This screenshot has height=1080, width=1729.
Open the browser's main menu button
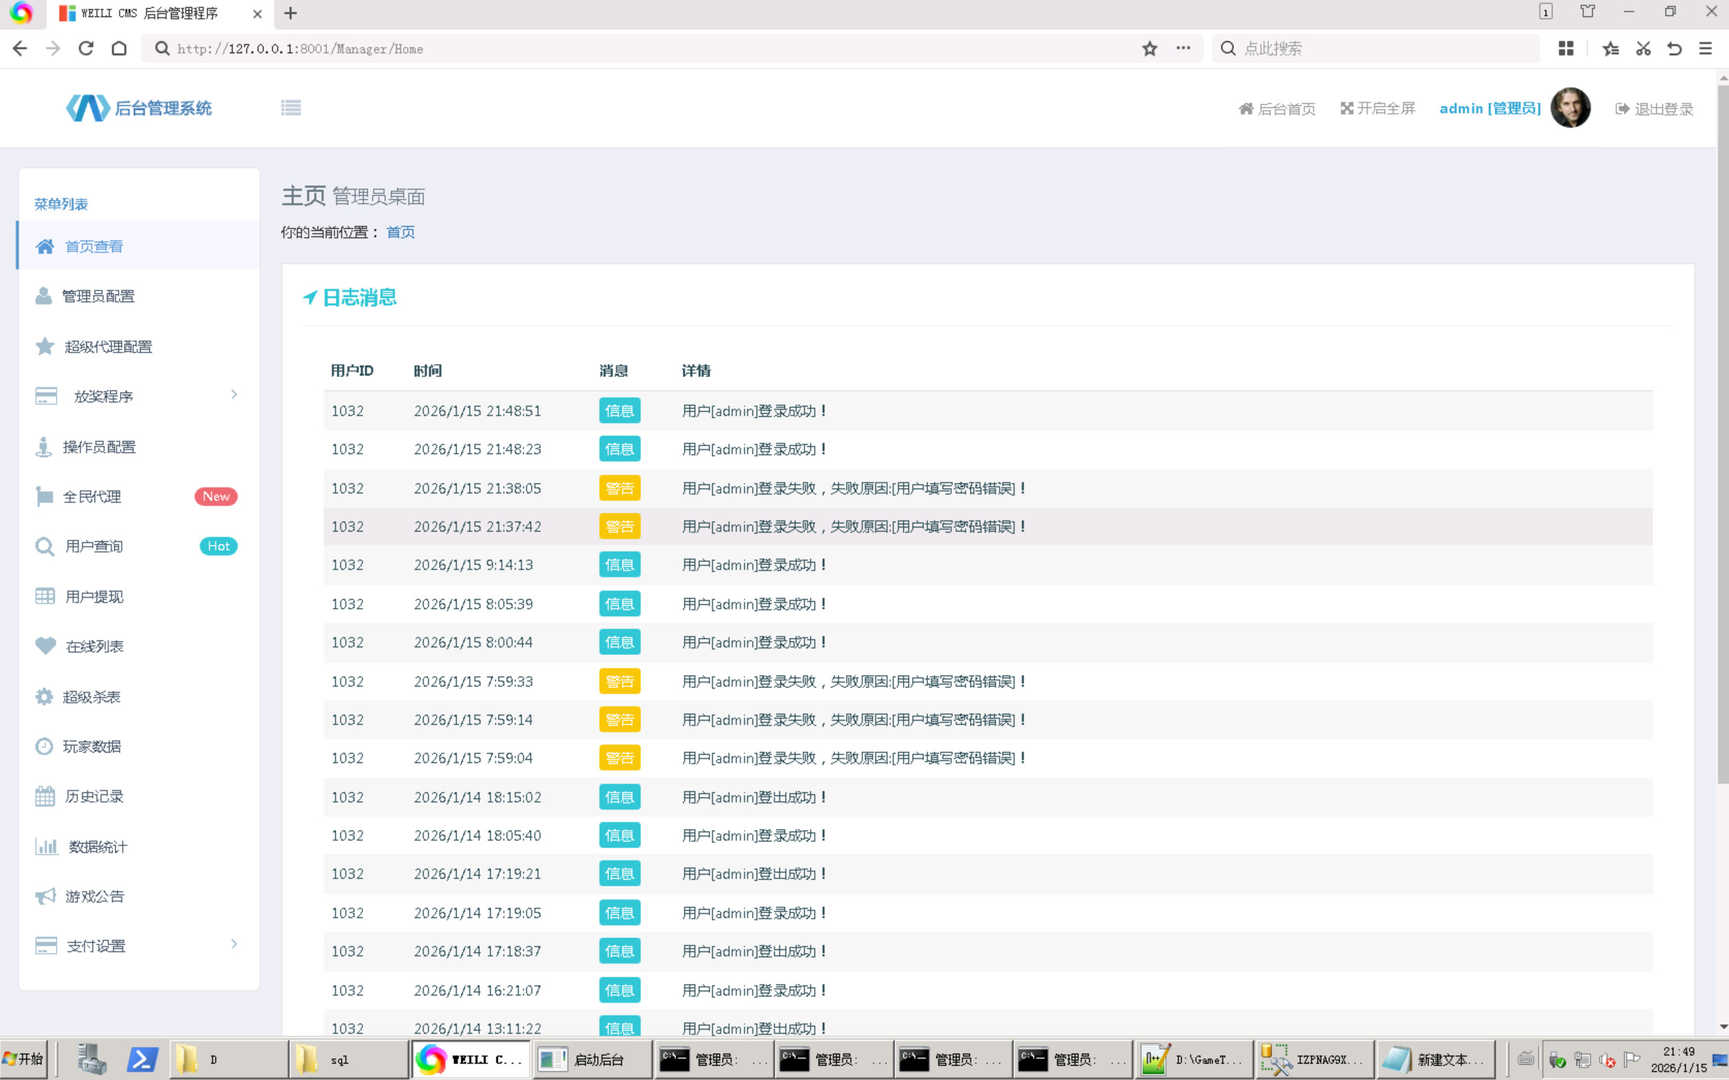[x=1706, y=48]
